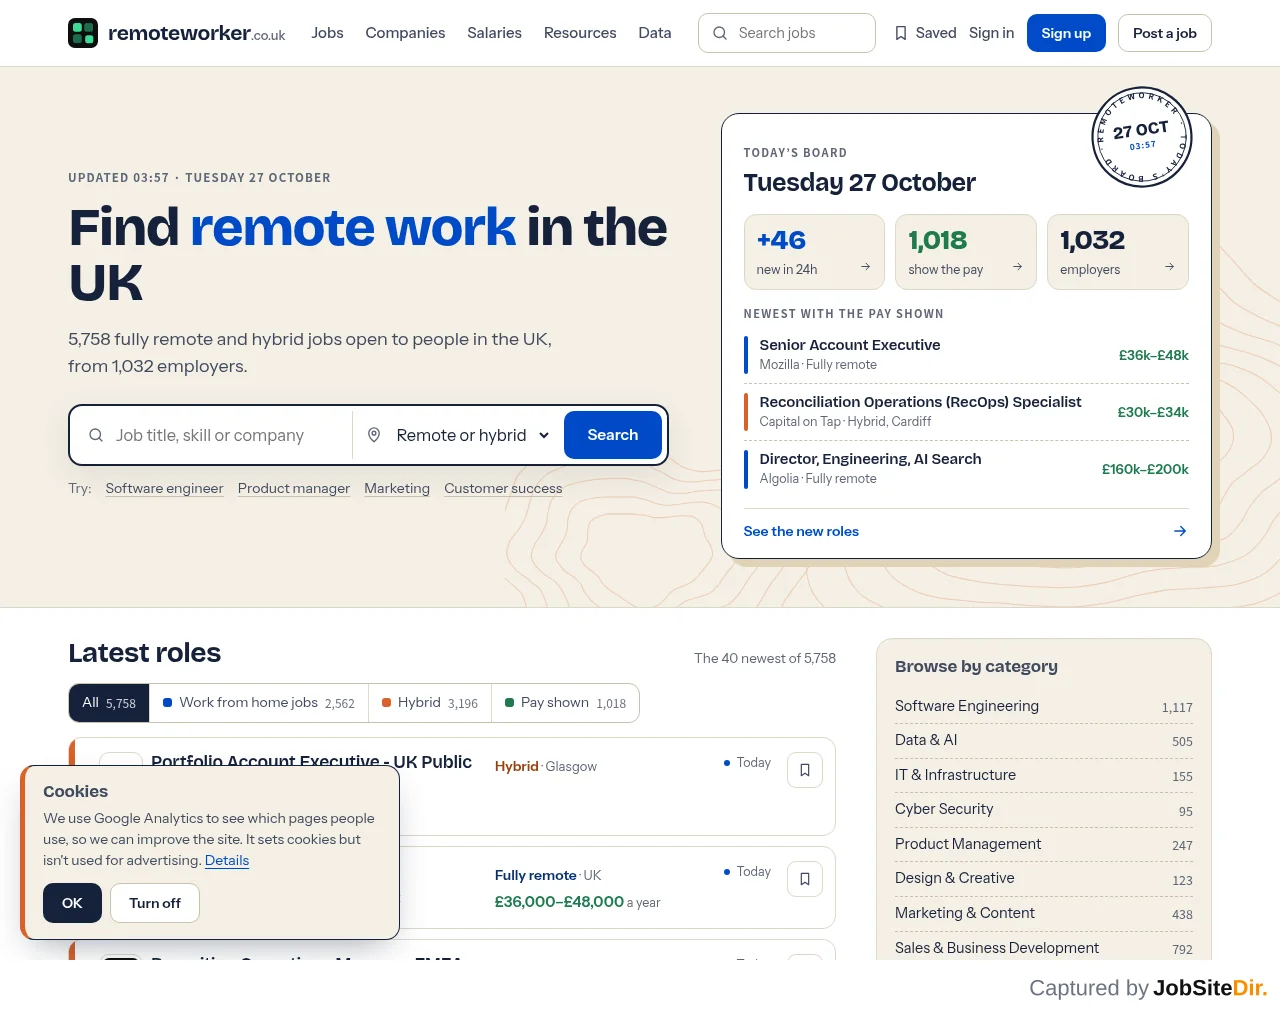Browse Design & Creative category

(x=1044, y=878)
